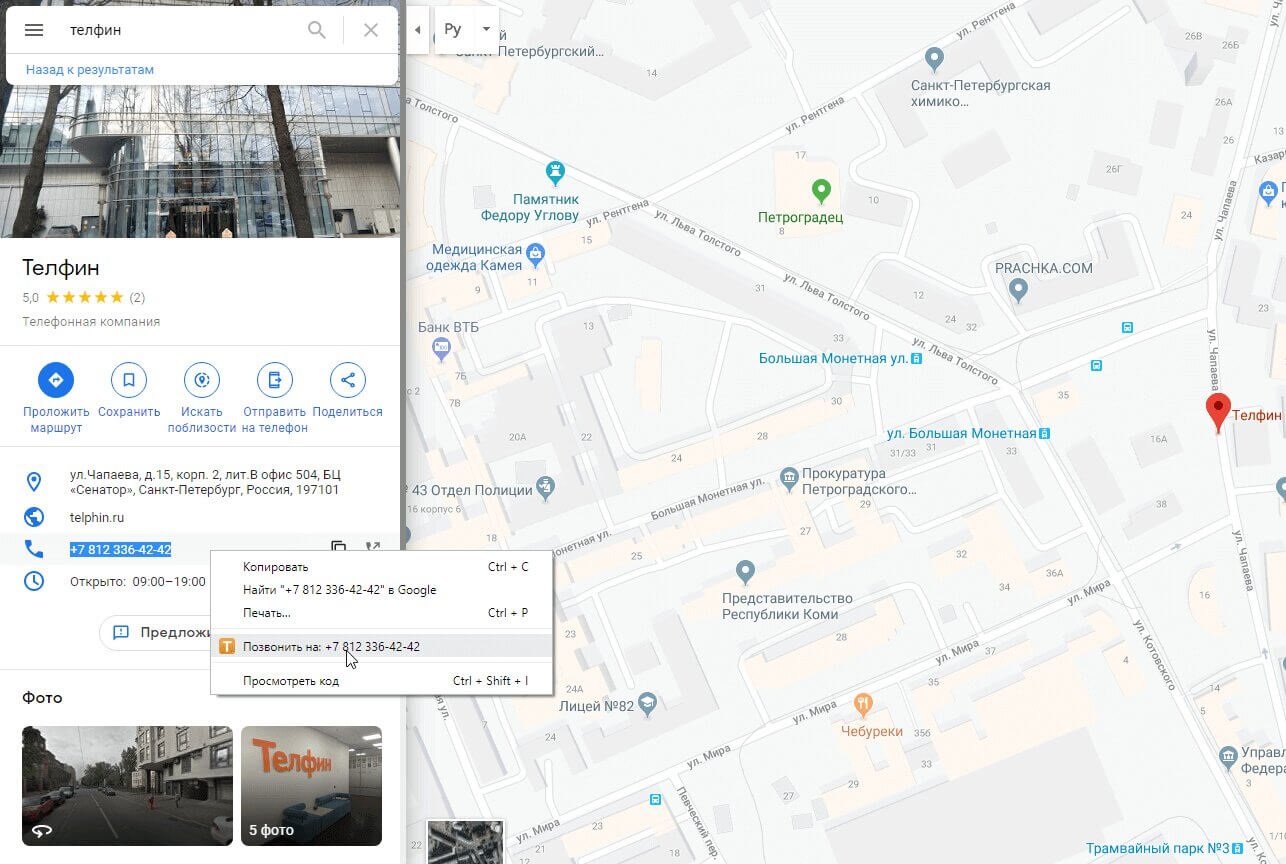Choose "Найти в Google" context menu item
Viewport: 1286px width, 864px height.
[380, 590]
